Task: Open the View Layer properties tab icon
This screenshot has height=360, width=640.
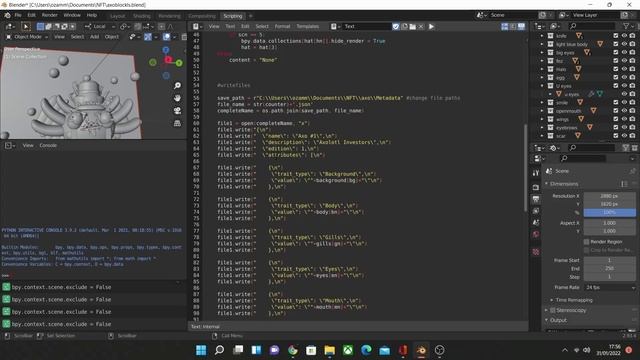Action: (x=536, y=211)
